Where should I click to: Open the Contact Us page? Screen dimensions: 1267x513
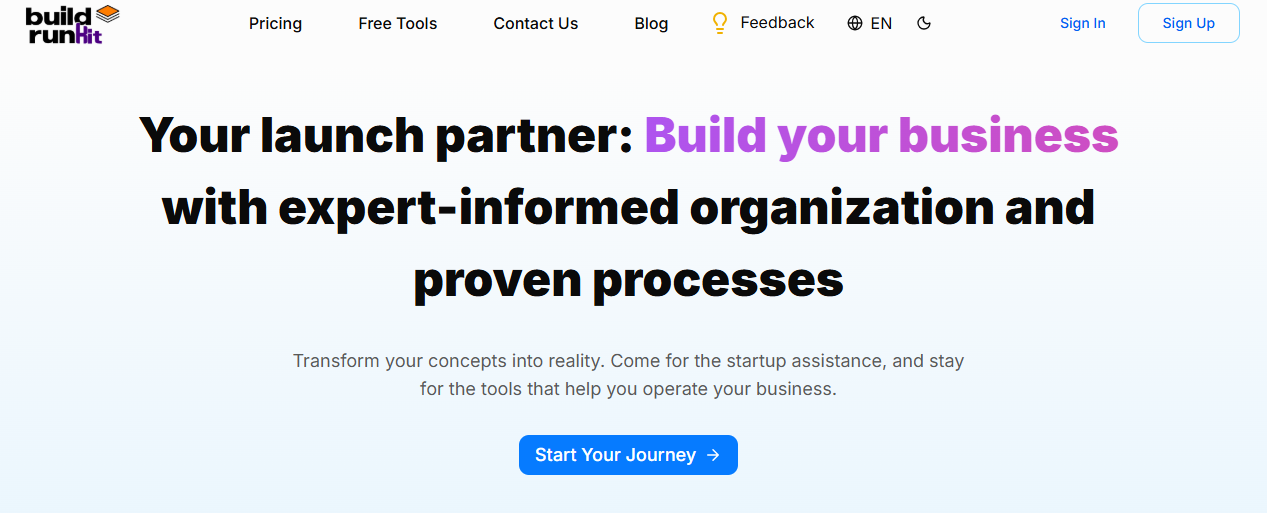click(x=535, y=23)
